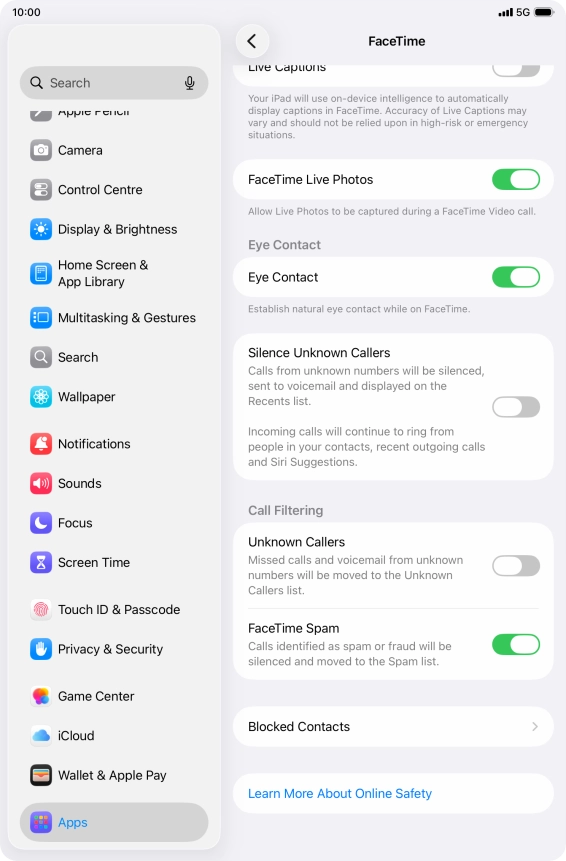This screenshot has height=861, width=566.
Task: Open Control Centre settings icon
Action: 41,189
